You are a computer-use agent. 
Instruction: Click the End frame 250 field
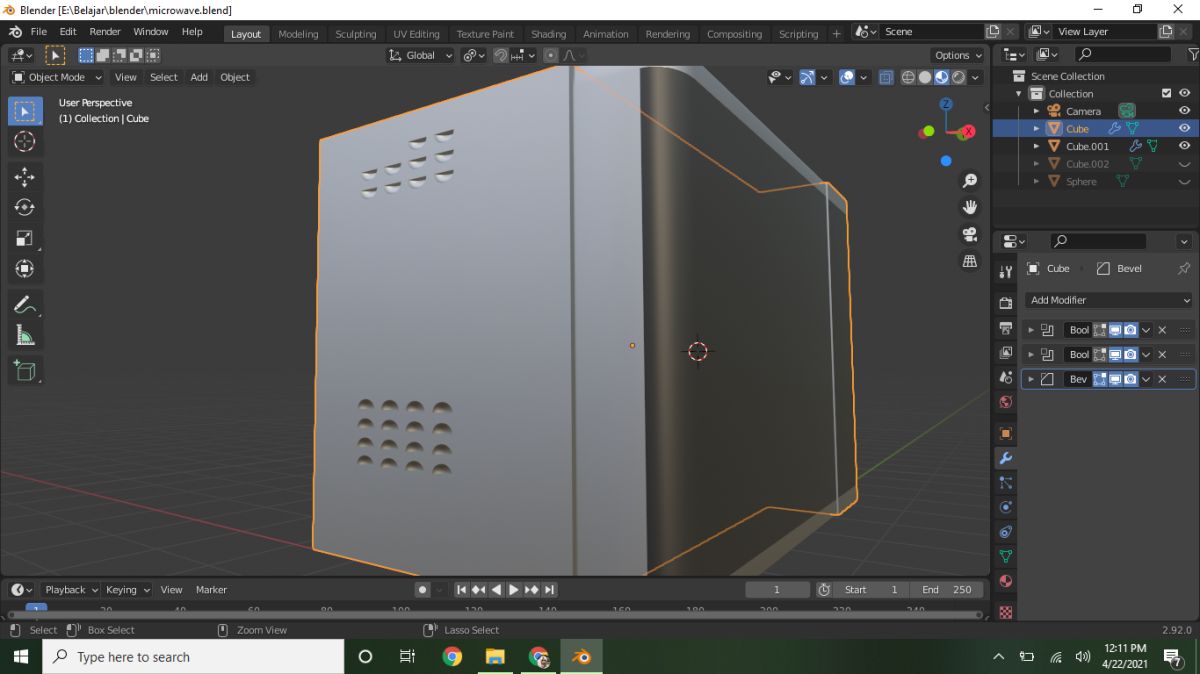pos(947,590)
